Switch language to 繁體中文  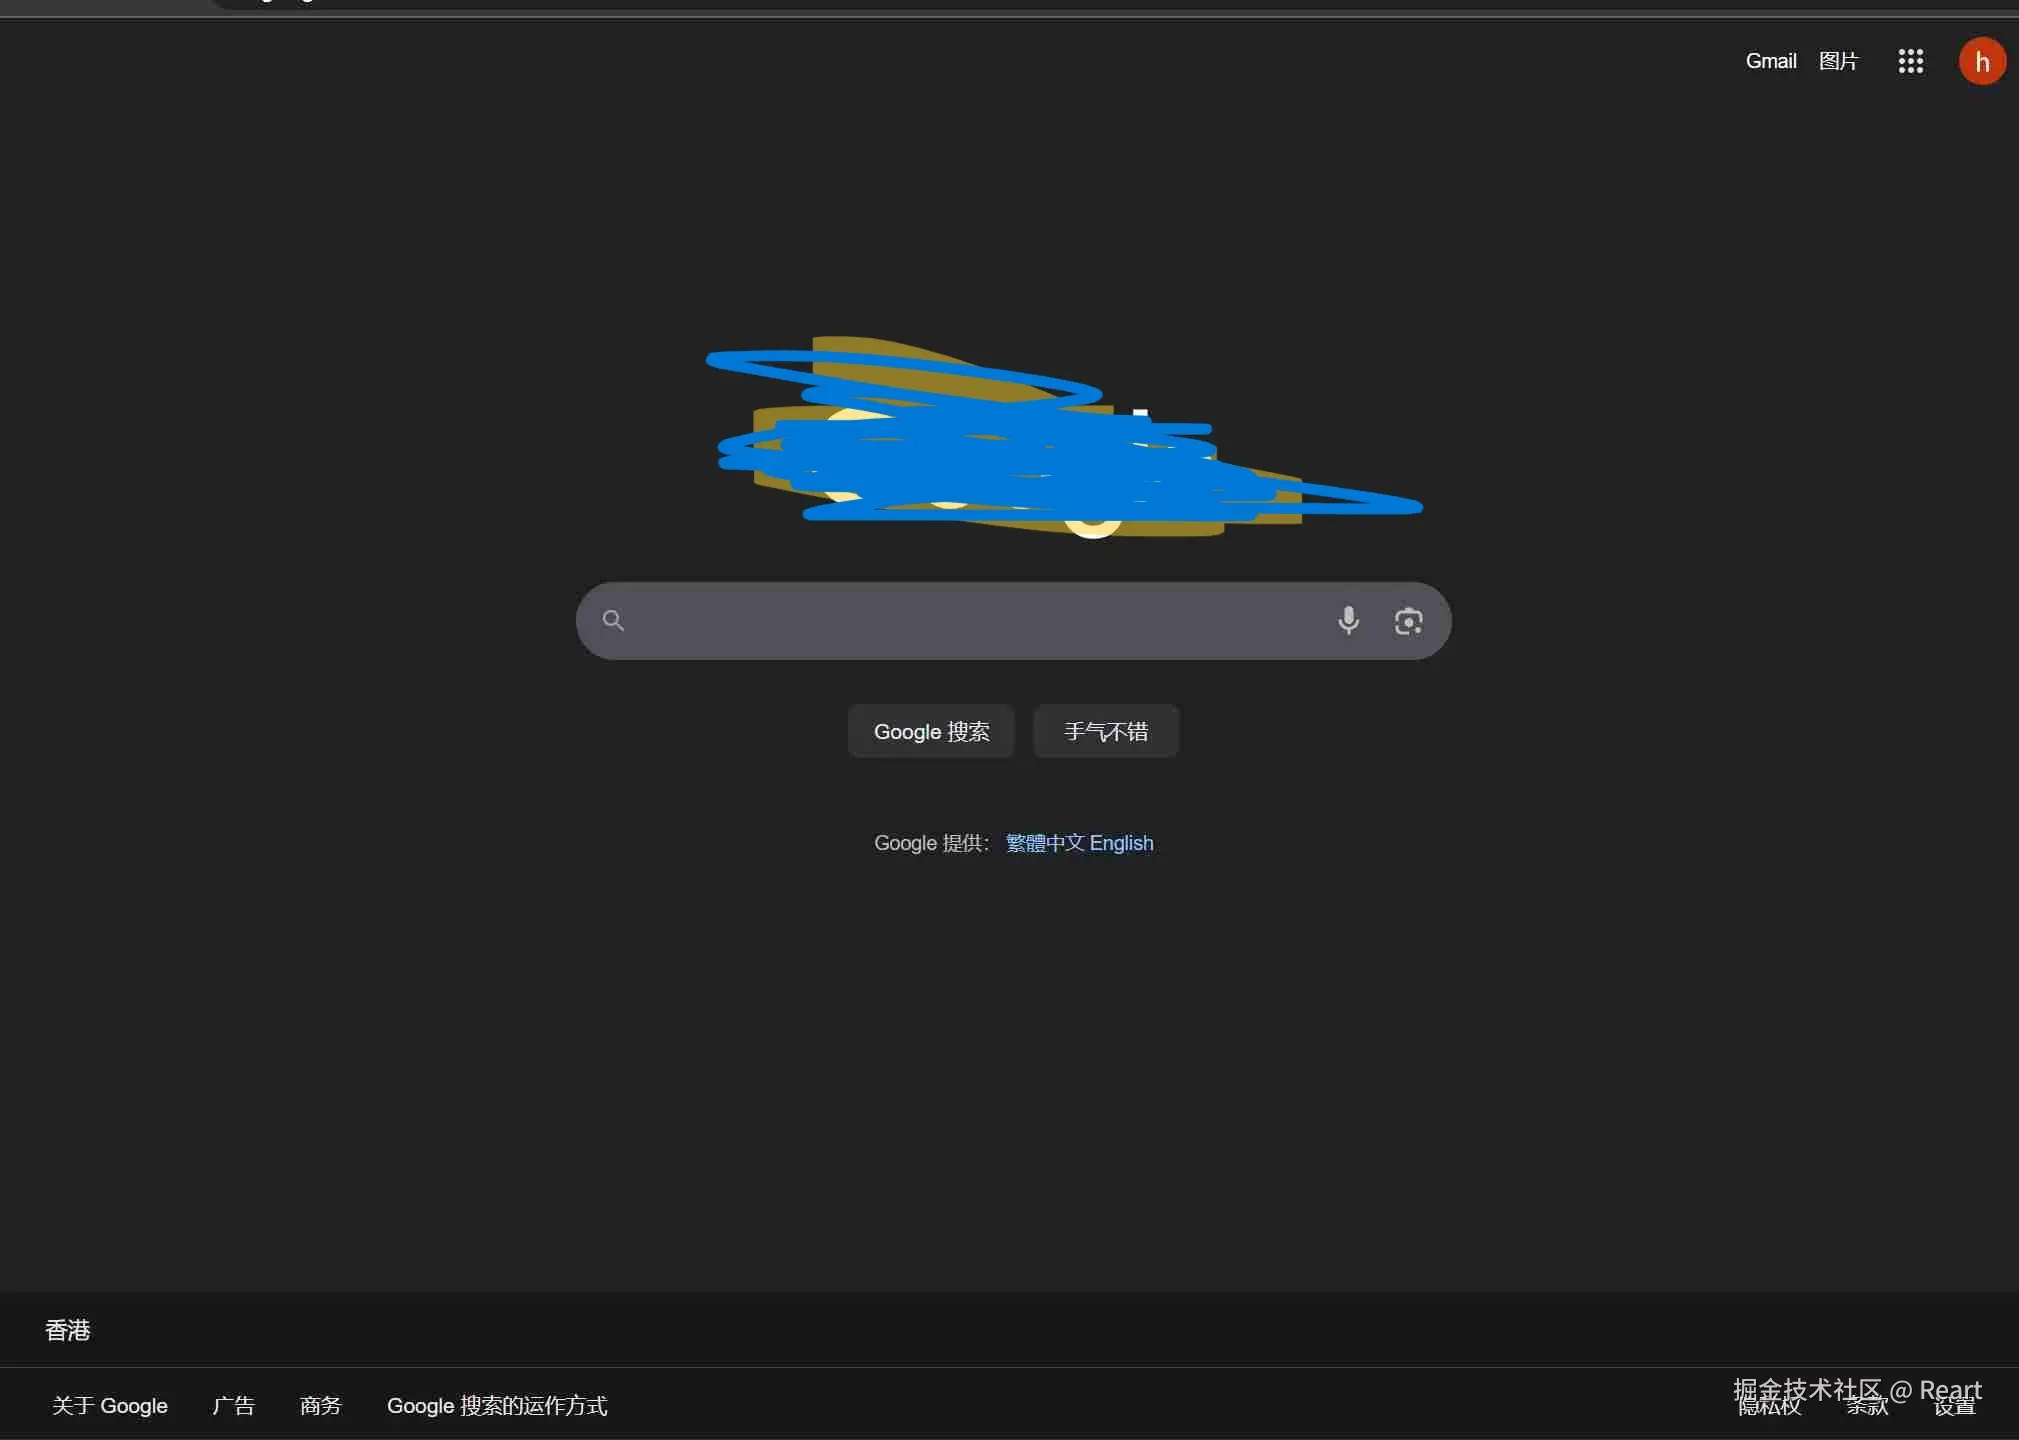tap(1044, 843)
